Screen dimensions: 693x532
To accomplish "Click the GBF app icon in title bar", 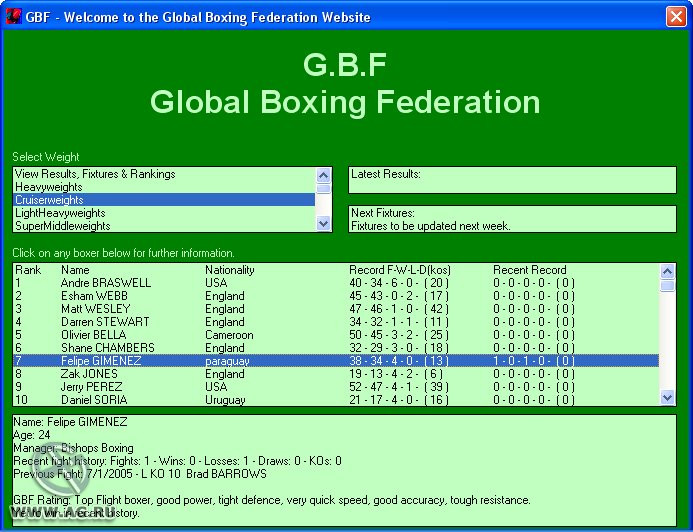I will (x=13, y=17).
